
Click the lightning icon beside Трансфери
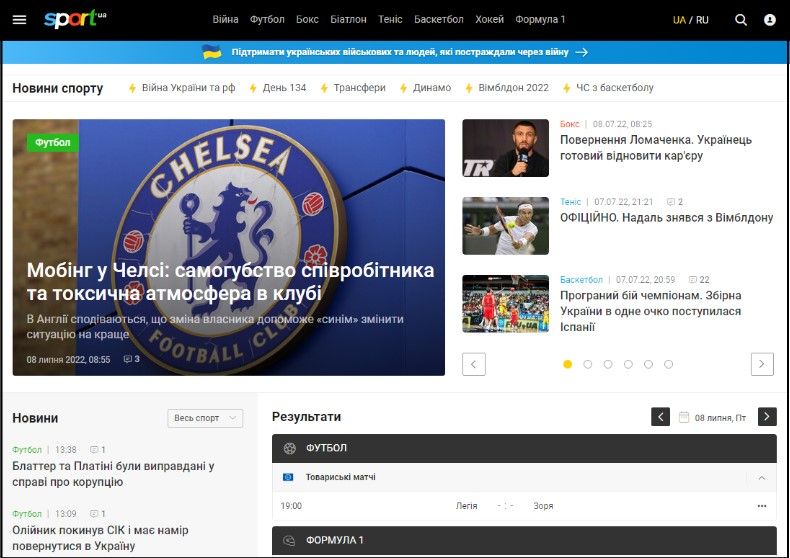[x=324, y=88]
